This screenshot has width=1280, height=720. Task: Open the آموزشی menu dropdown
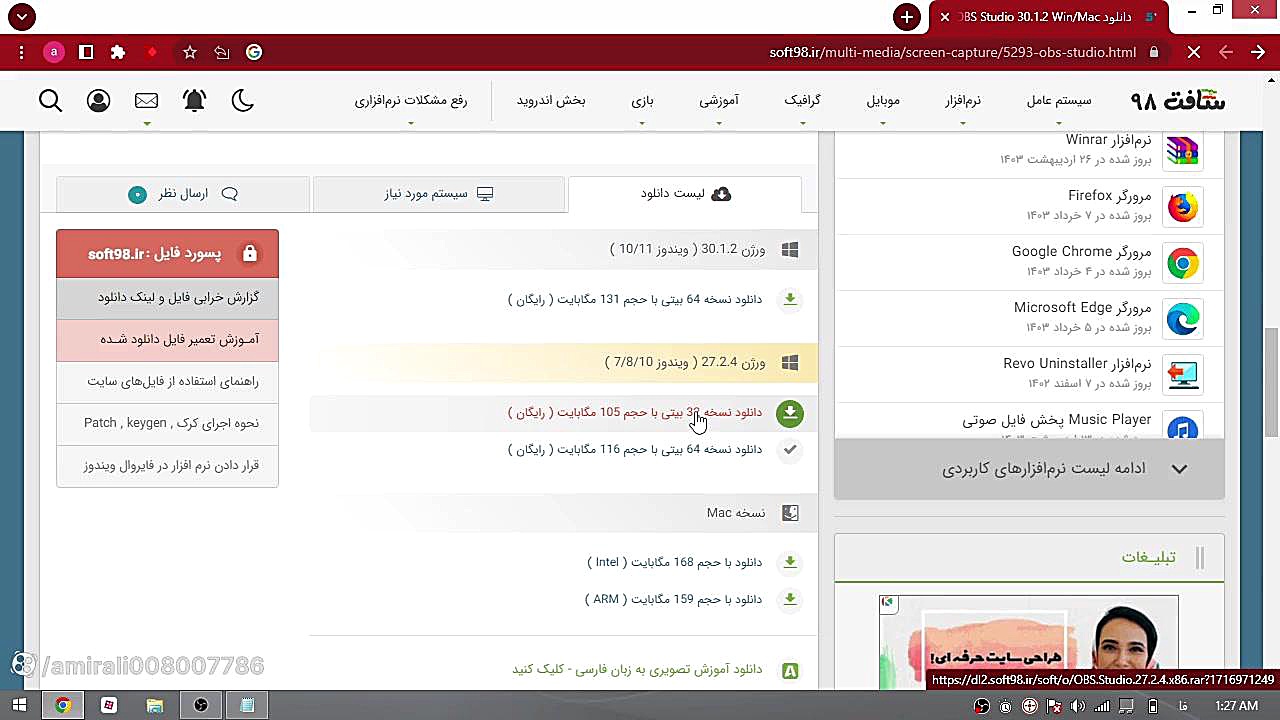(x=719, y=101)
